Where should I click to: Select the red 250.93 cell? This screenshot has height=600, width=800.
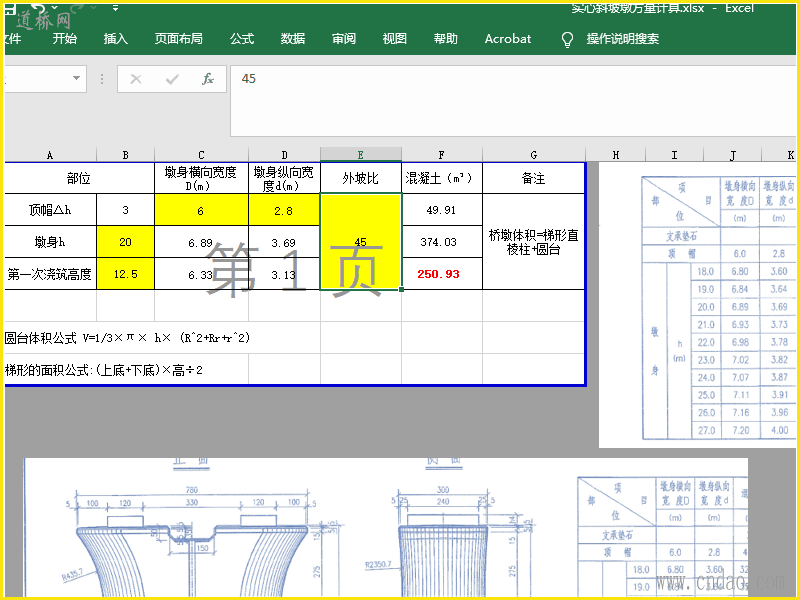click(441, 274)
